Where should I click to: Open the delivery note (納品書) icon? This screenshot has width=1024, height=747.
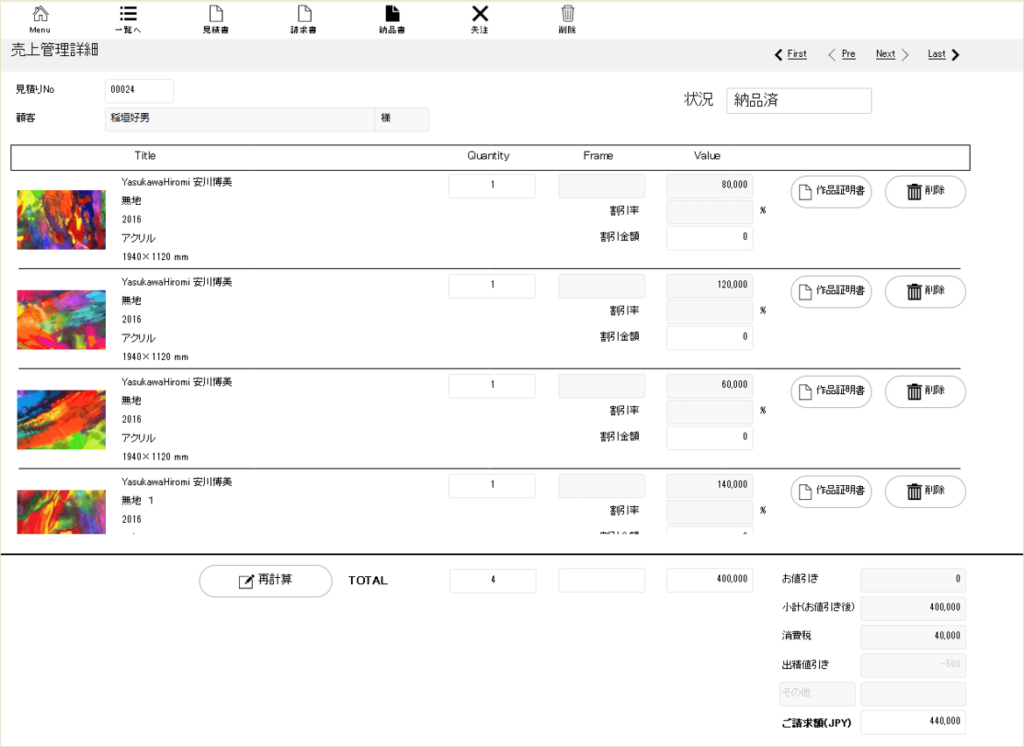[392, 18]
